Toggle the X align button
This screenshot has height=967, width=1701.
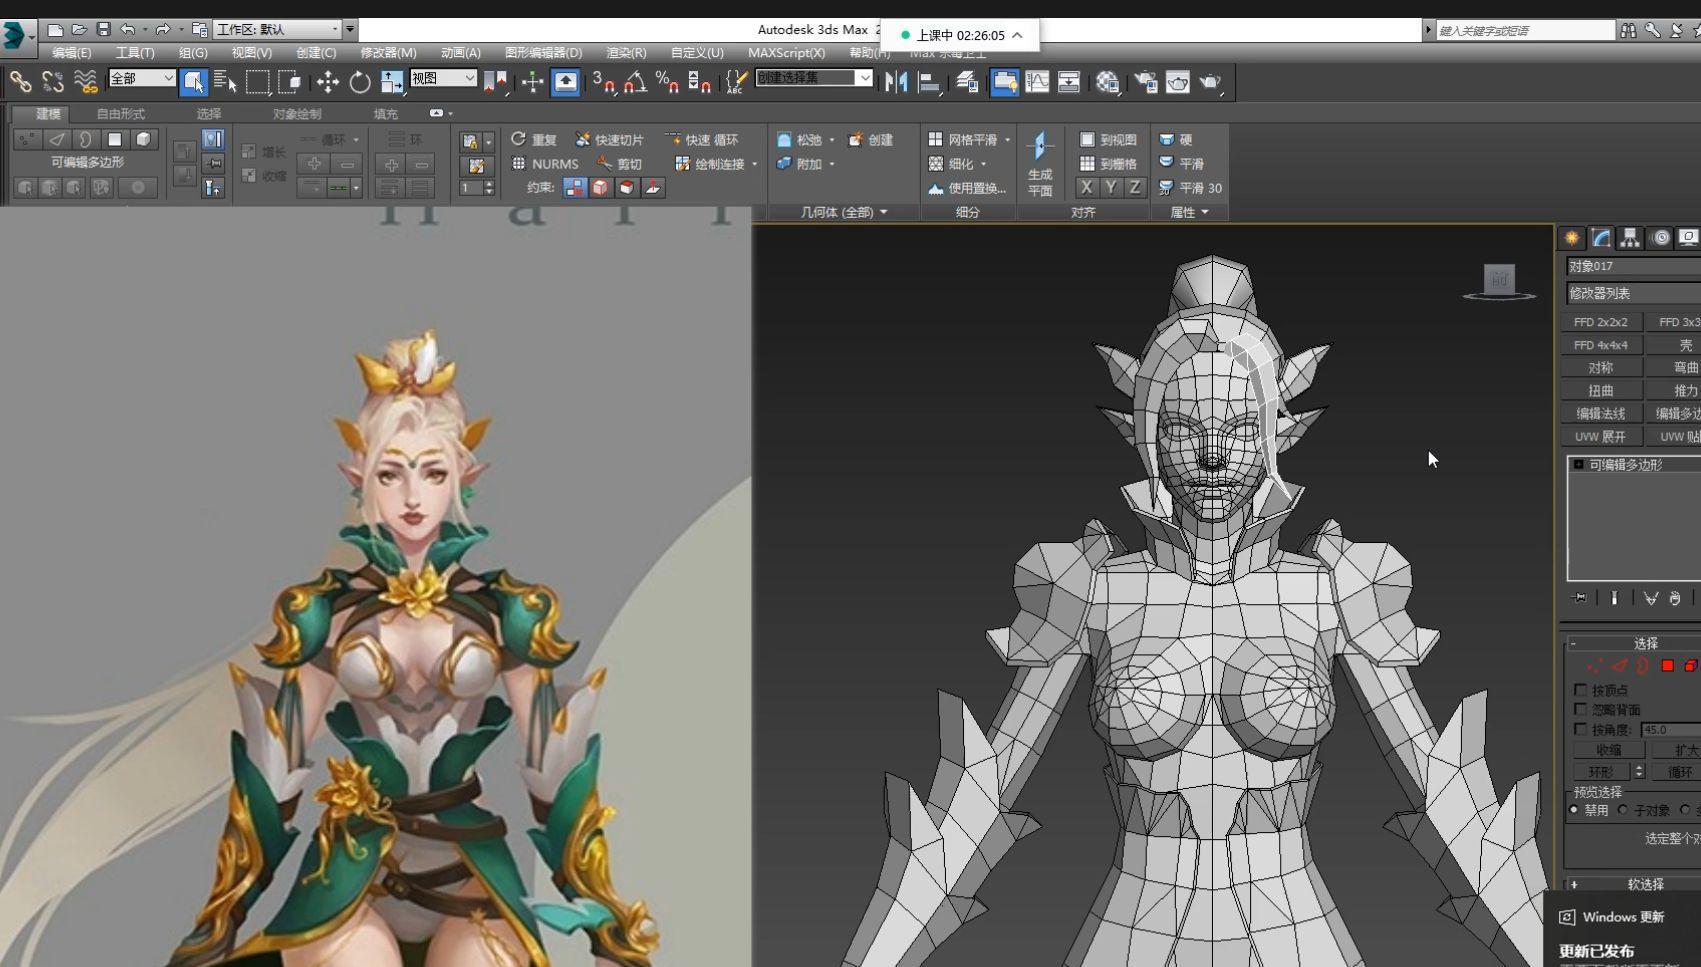point(1087,187)
